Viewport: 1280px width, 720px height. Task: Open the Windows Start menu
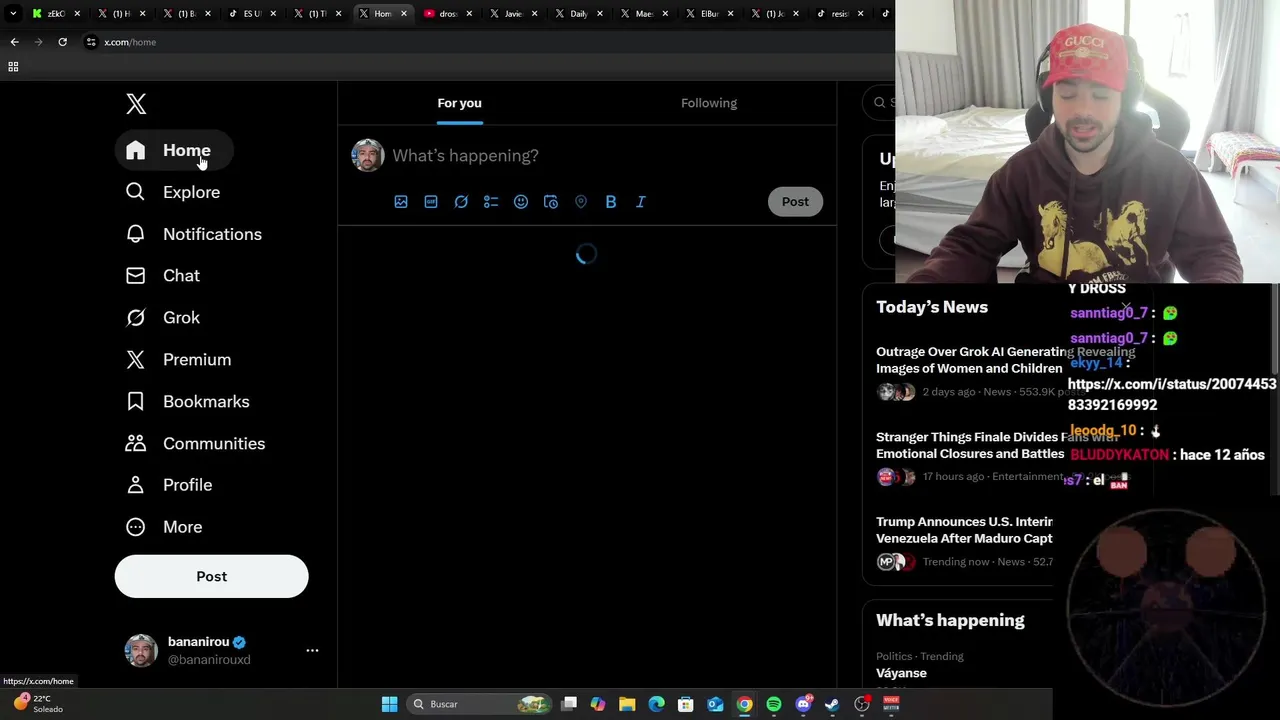click(389, 704)
